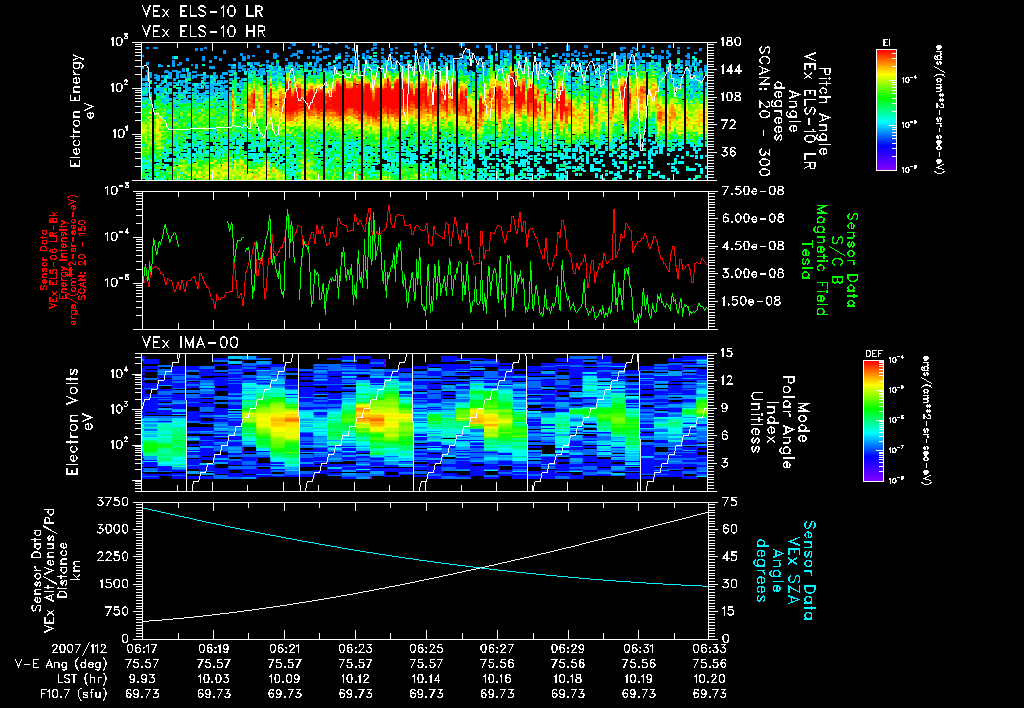Click the 6.00e-08 magnetic field tick

[751, 218]
